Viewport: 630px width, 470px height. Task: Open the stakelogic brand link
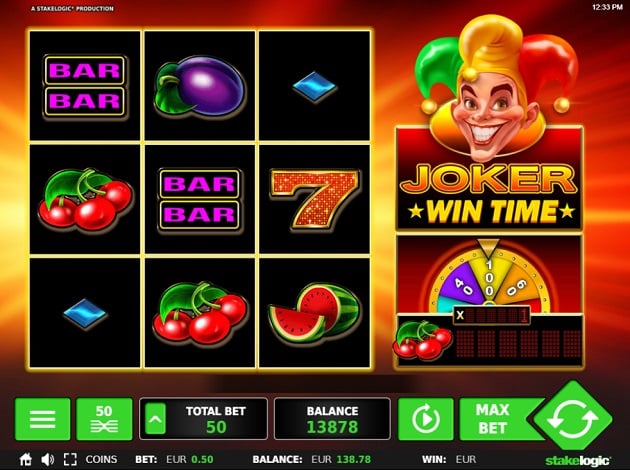click(x=578, y=460)
